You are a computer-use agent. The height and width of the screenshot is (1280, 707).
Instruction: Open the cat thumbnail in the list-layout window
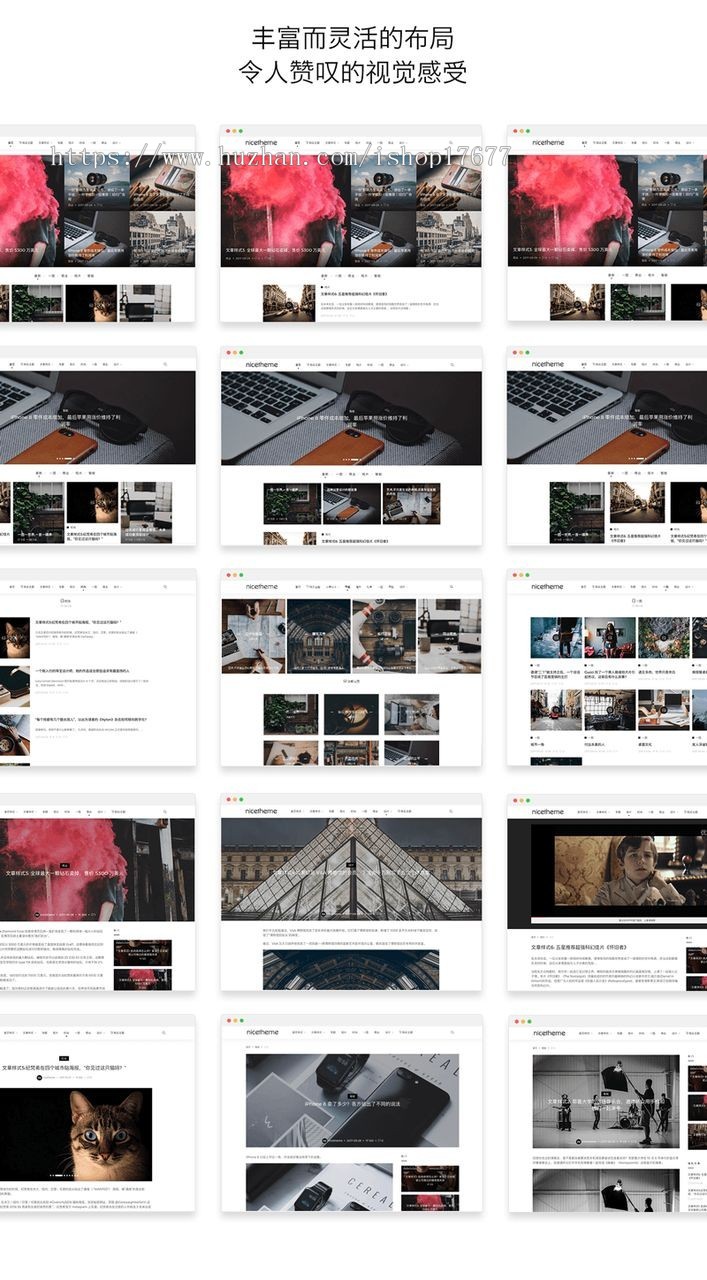[15, 636]
